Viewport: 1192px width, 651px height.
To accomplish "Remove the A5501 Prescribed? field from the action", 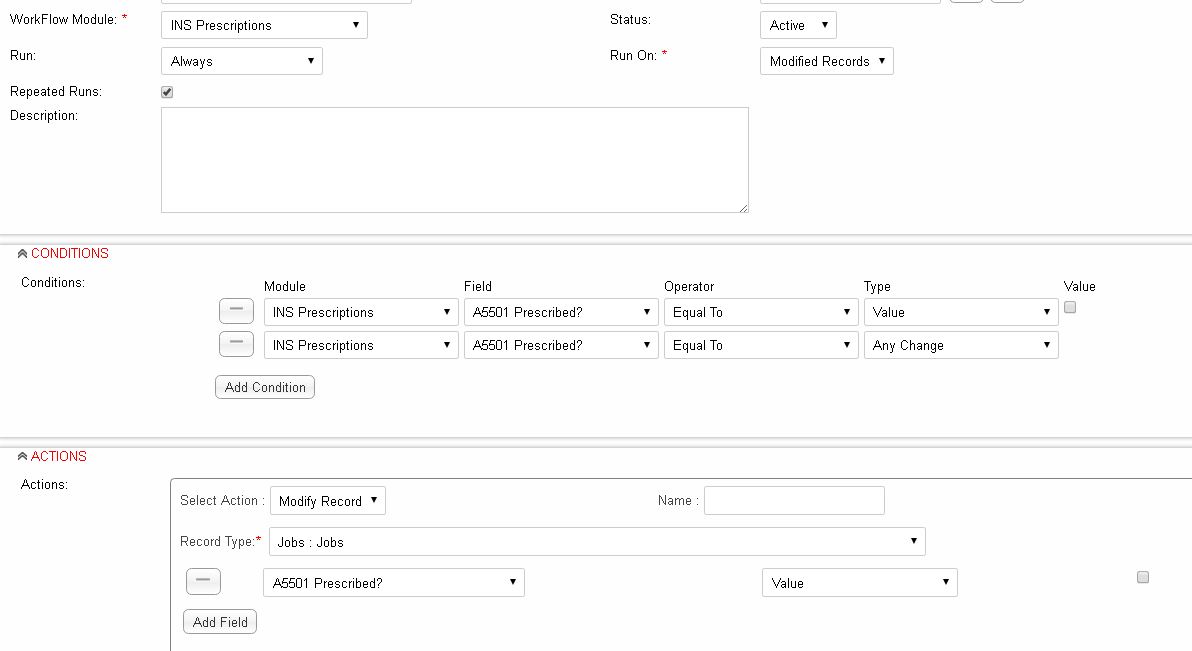I will click(203, 581).
